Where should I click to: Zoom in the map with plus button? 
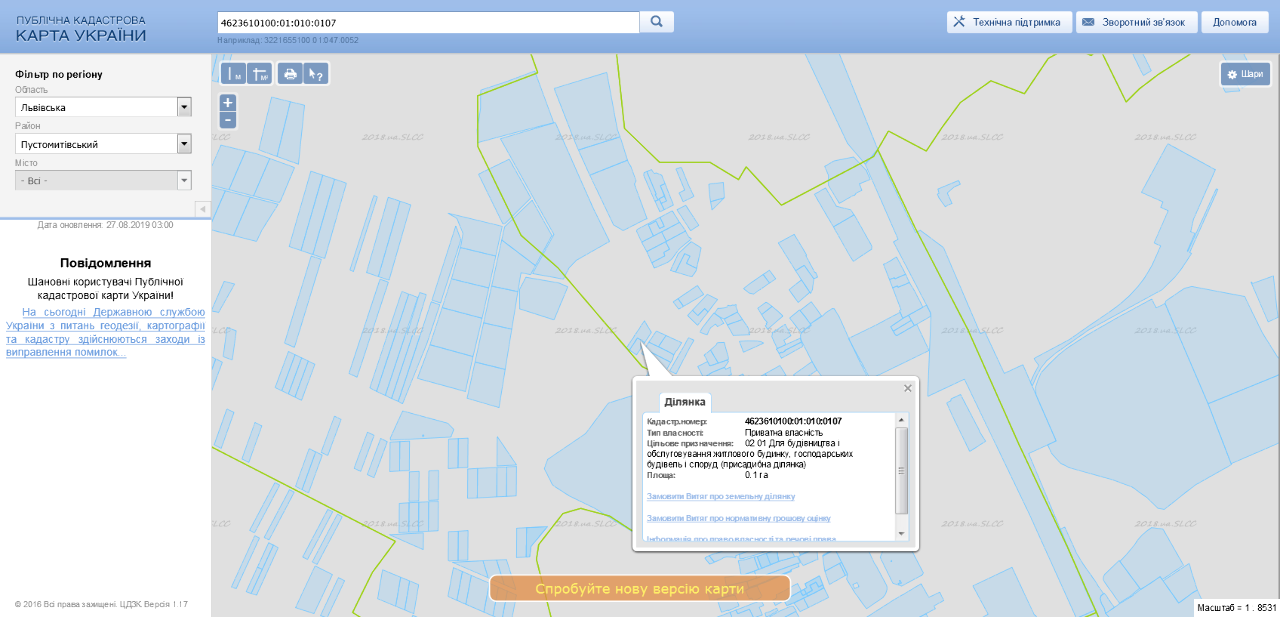pyautogui.click(x=228, y=103)
